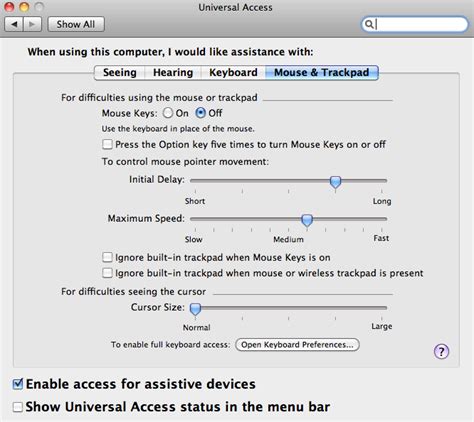The image size is (474, 422).
Task: Select the Mouse Keys Off radio button
Action: [x=200, y=113]
